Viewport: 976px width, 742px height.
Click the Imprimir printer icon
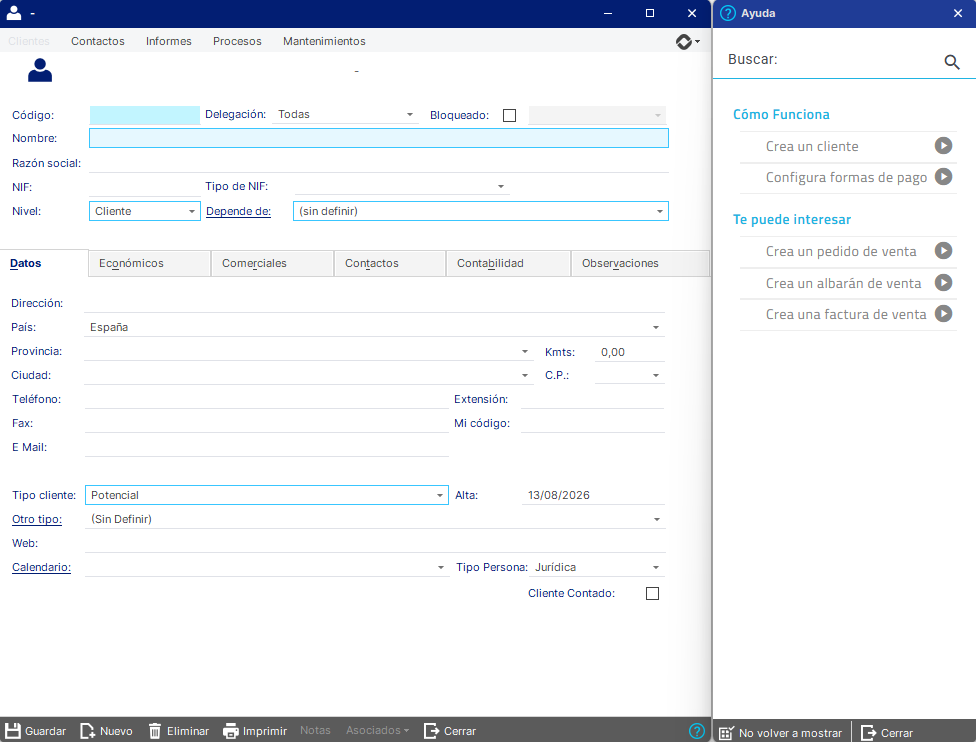coord(231,731)
